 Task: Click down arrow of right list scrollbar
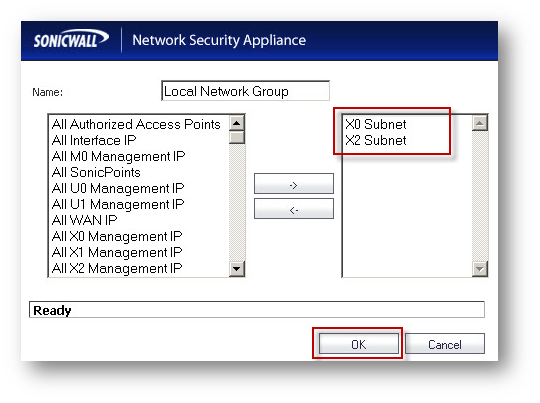[x=480, y=269]
